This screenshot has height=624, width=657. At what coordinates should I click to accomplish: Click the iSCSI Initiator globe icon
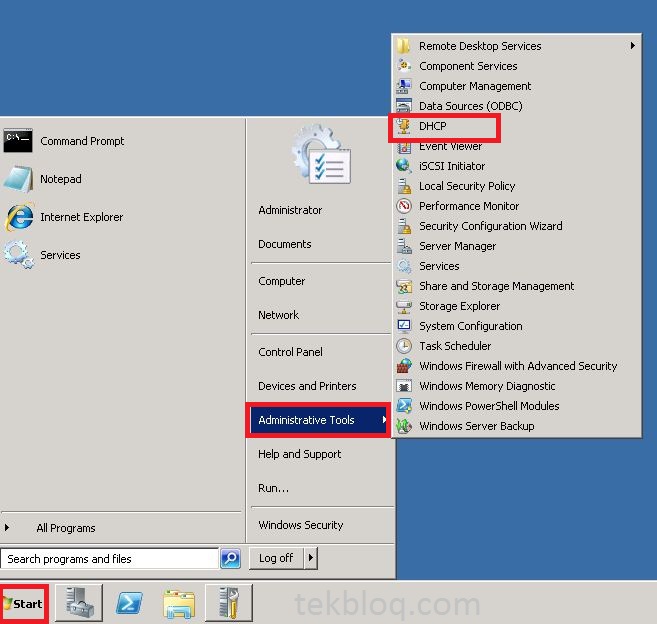[x=404, y=166]
